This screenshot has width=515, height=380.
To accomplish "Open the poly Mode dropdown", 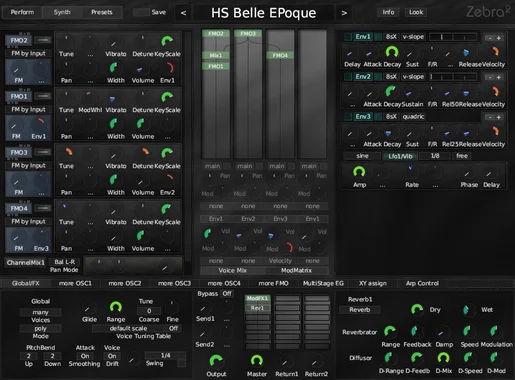I will pyautogui.click(x=40, y=328).
